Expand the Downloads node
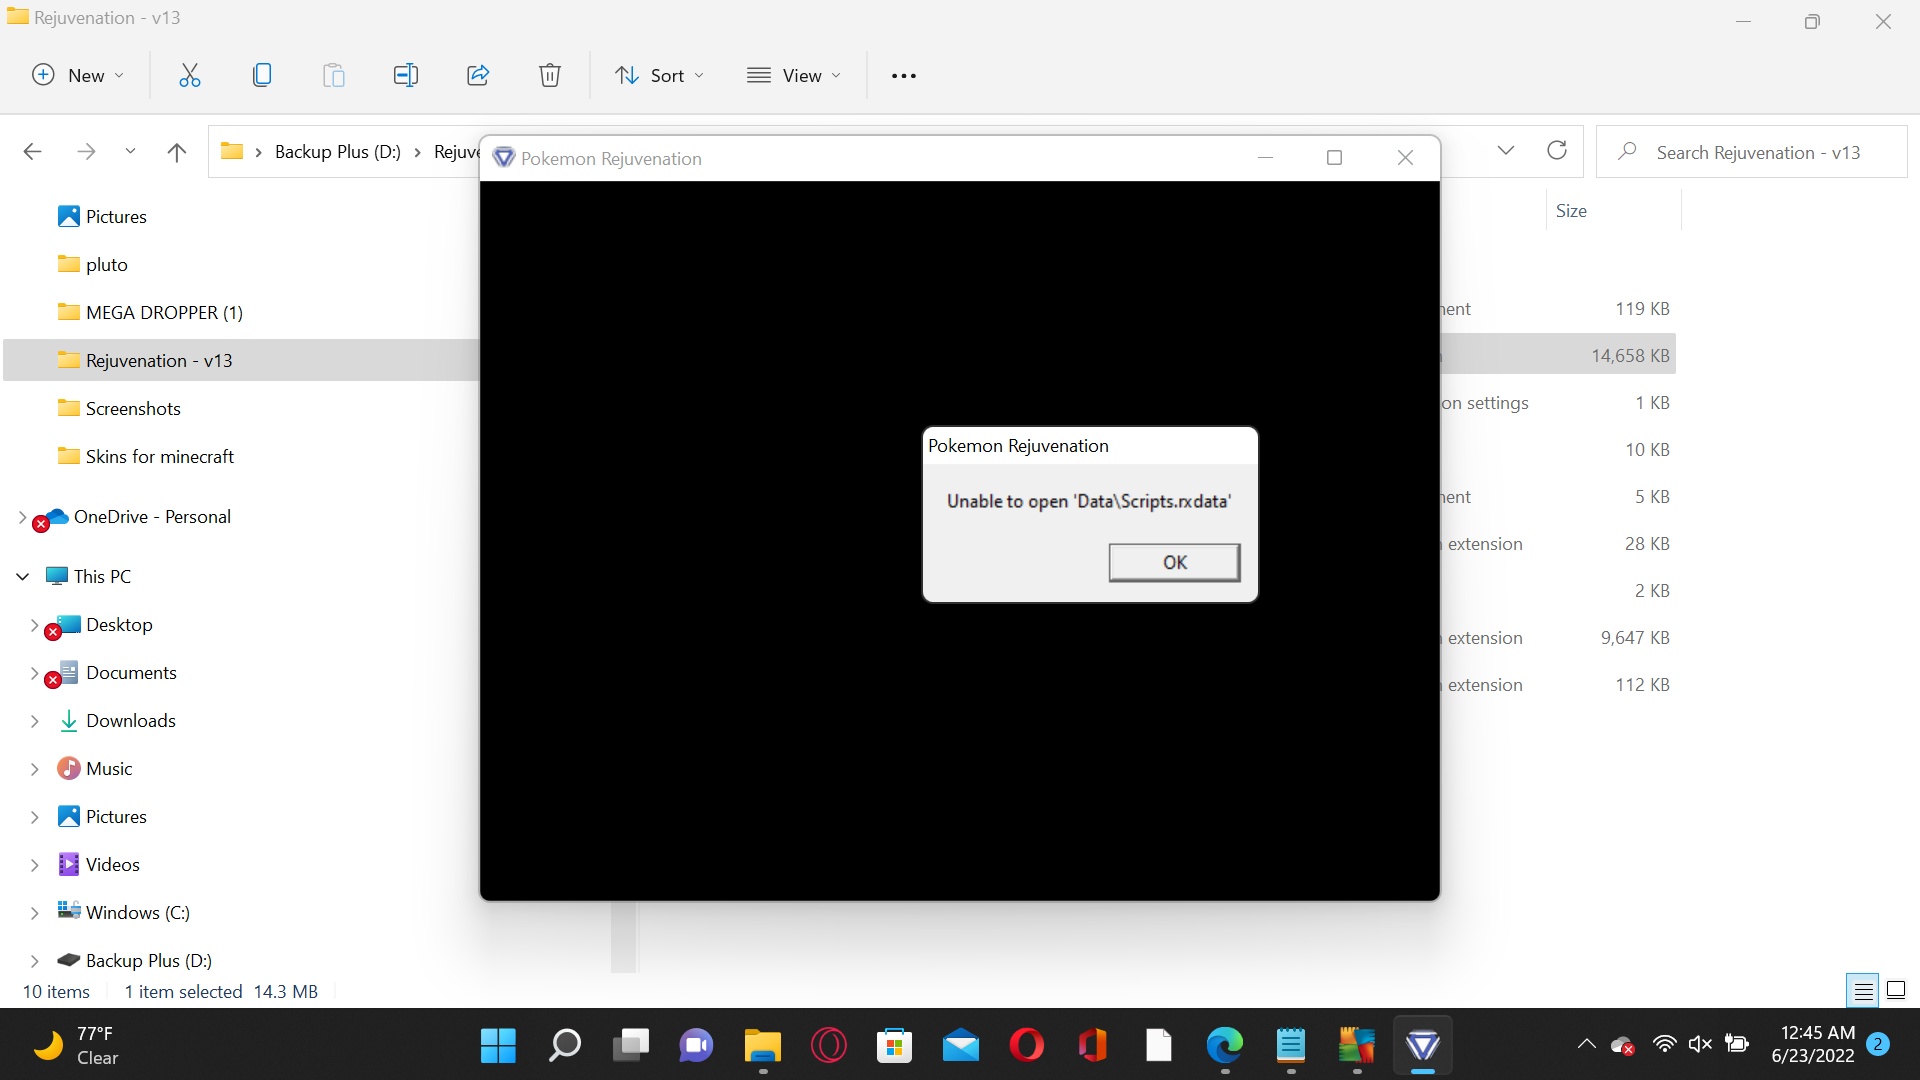The height and width of the screenshot is (1080, 1920). 34,721
